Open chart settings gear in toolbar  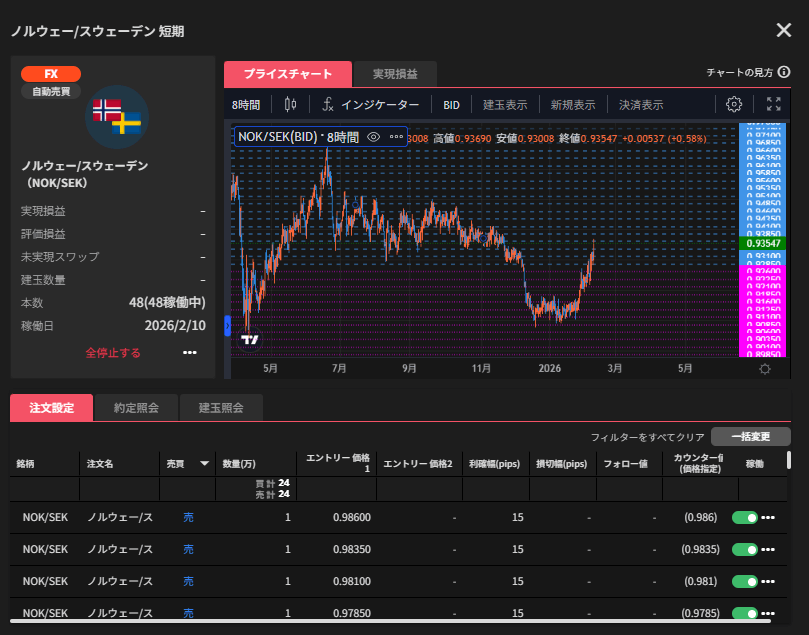point(734,104)
